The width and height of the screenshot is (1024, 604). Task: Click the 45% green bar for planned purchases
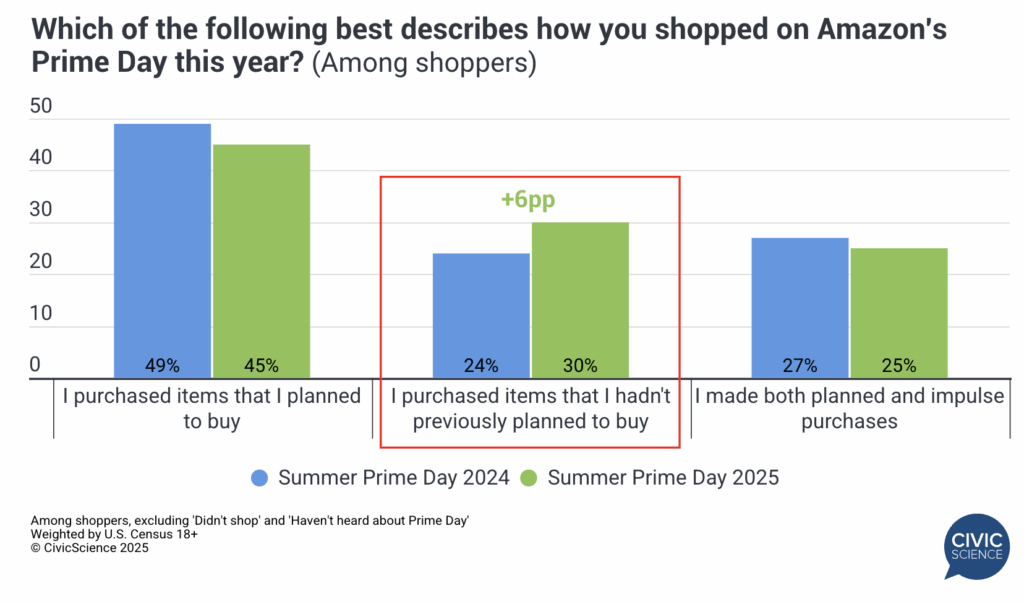pos(261,260)
